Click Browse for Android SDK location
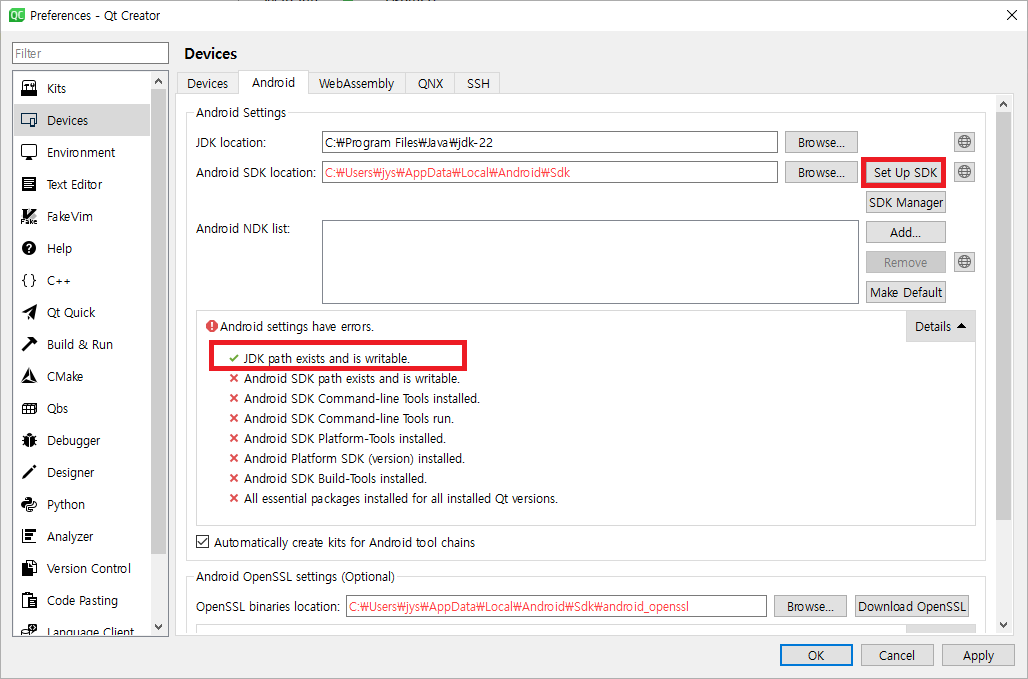 [821, 172]
